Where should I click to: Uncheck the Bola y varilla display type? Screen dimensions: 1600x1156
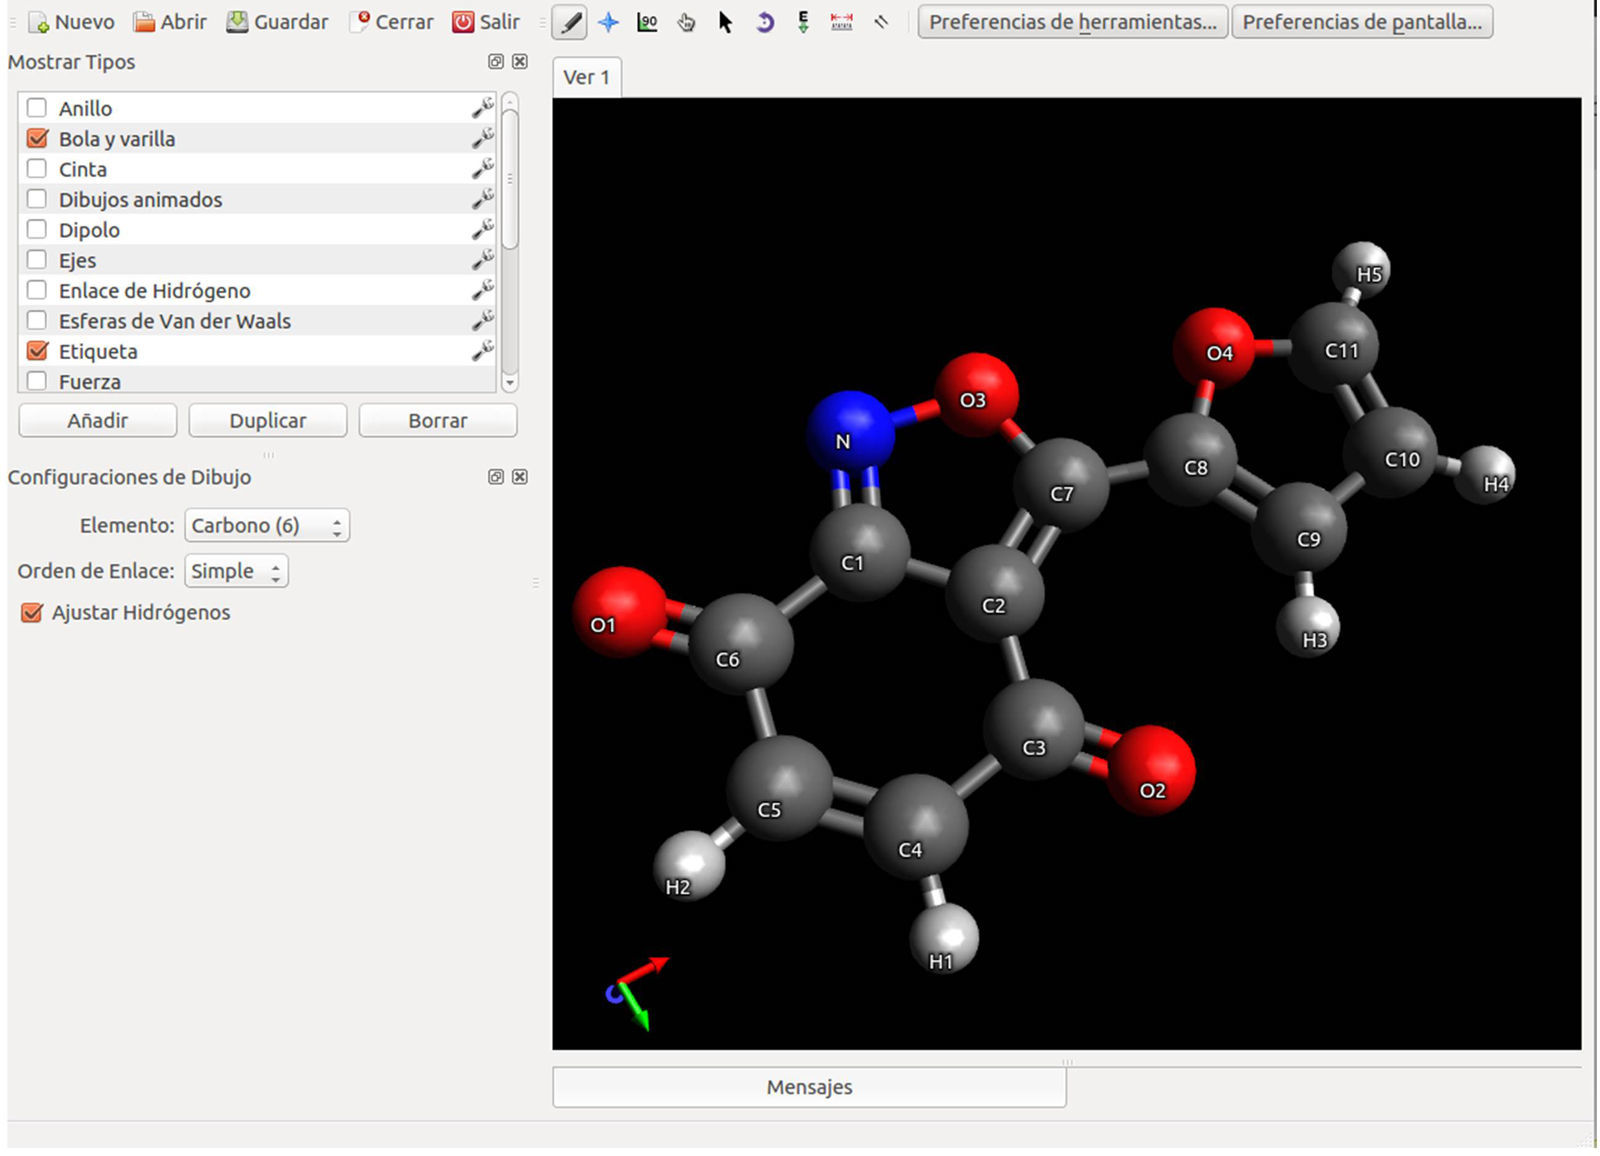coord(37,138)
